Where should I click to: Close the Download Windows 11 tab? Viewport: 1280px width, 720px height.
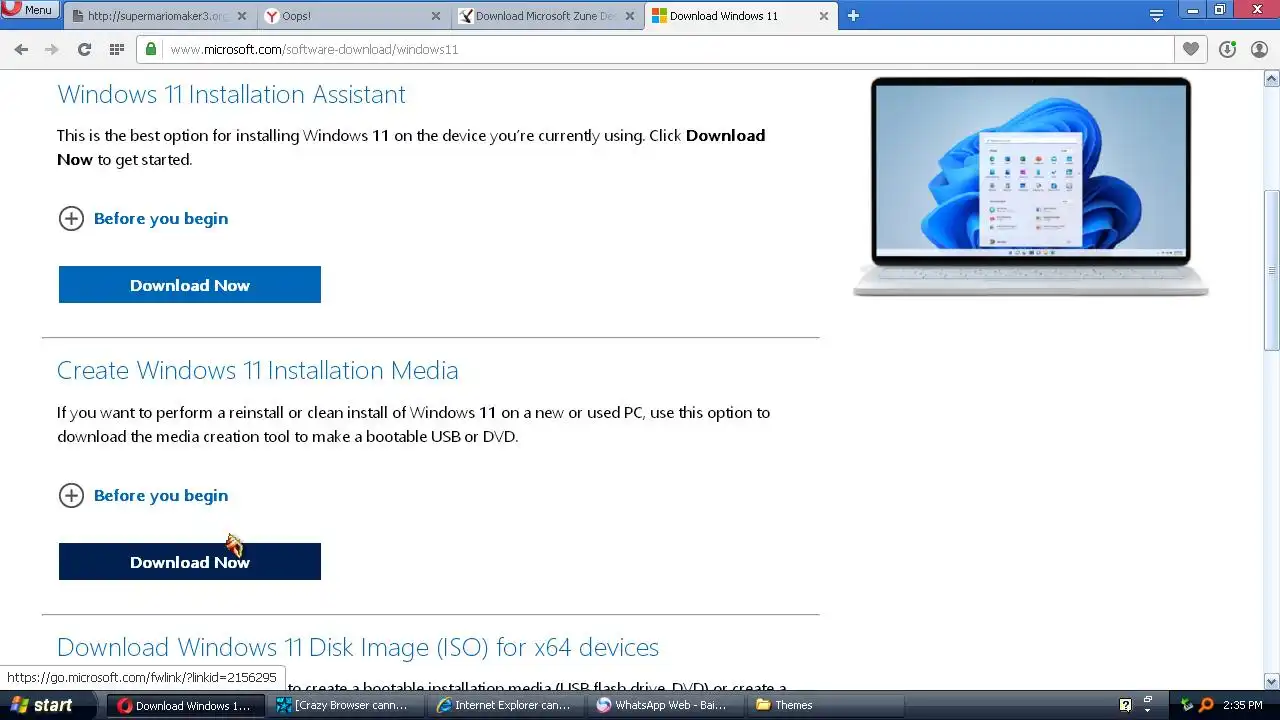(823, 16)
